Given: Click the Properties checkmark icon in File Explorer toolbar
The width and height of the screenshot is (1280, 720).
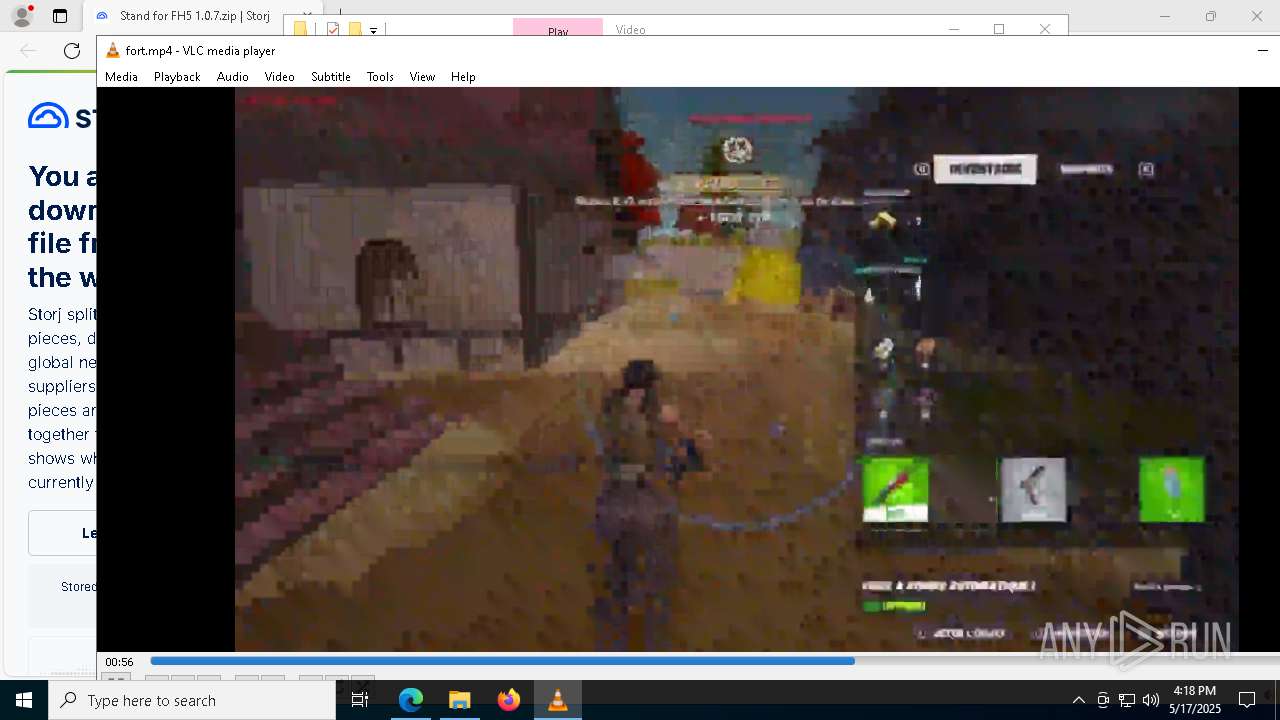Looking at the screenshot, I should click(x=333, y=29).
